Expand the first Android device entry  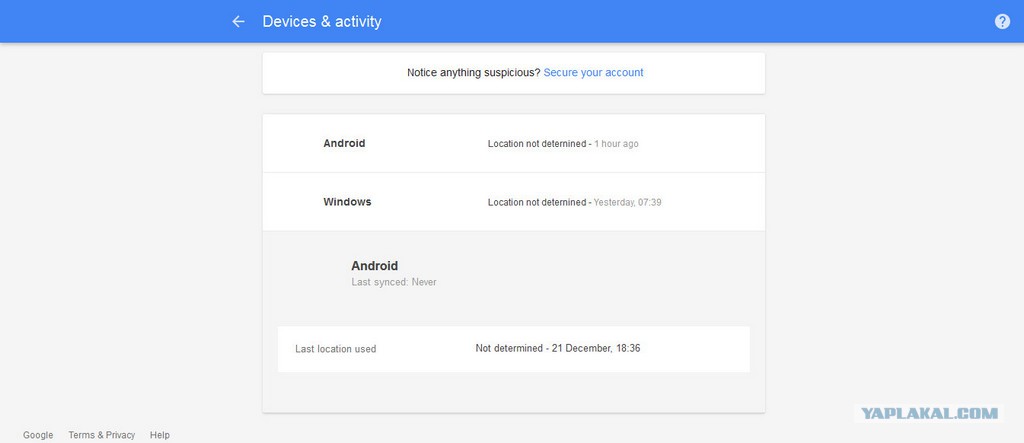513,144
